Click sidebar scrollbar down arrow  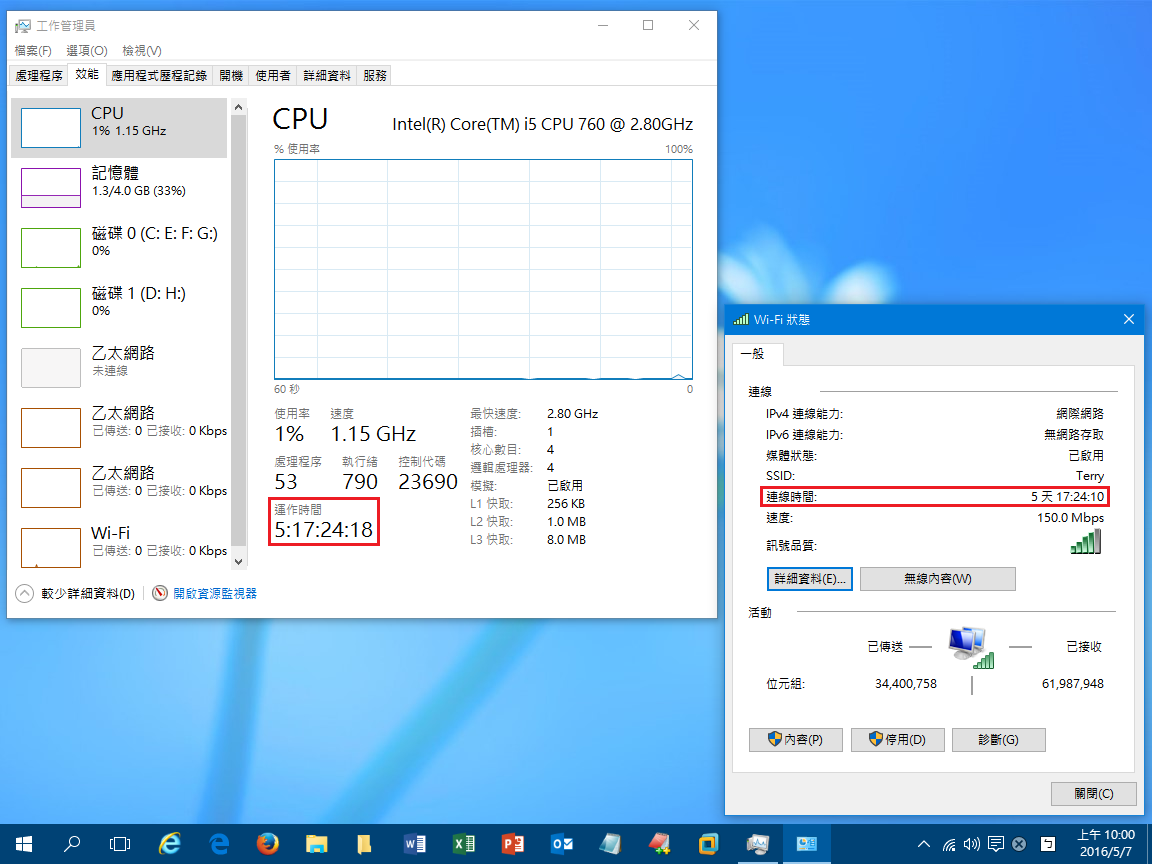tap(238, 562)
